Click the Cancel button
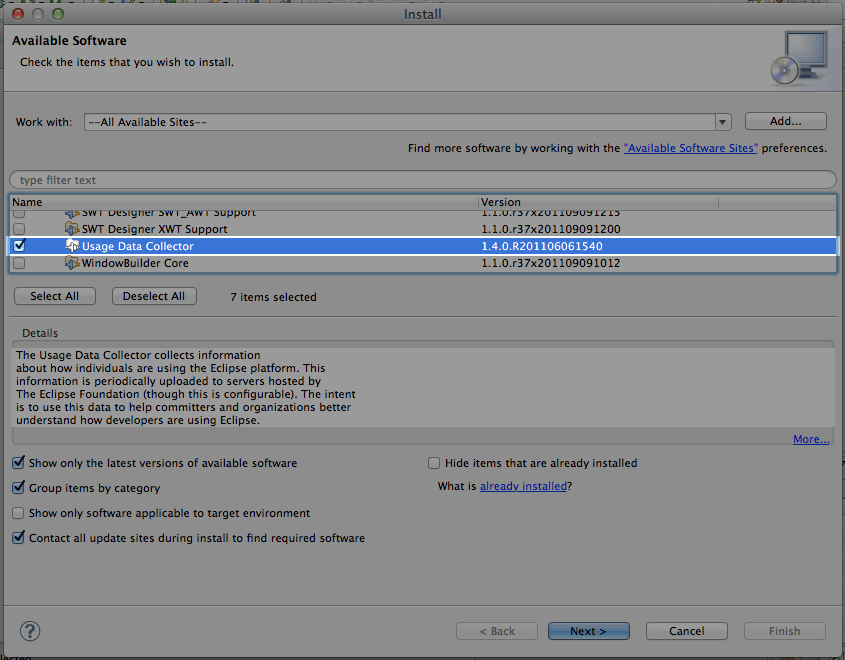Viewport: 845px width, 660px height. point(687,631)
